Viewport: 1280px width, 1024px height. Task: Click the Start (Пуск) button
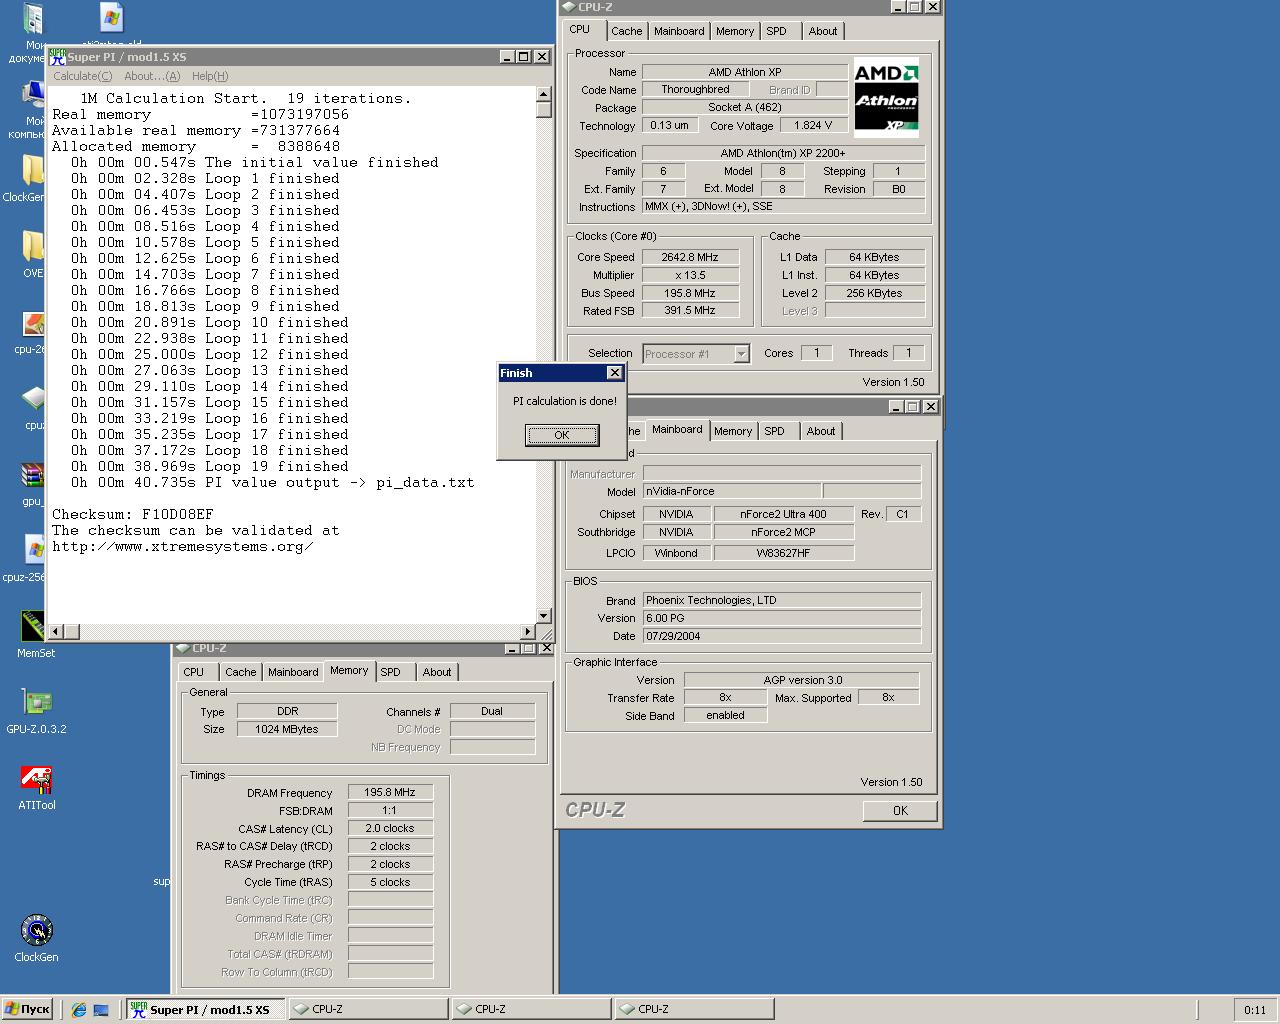tap(27, 1010)
